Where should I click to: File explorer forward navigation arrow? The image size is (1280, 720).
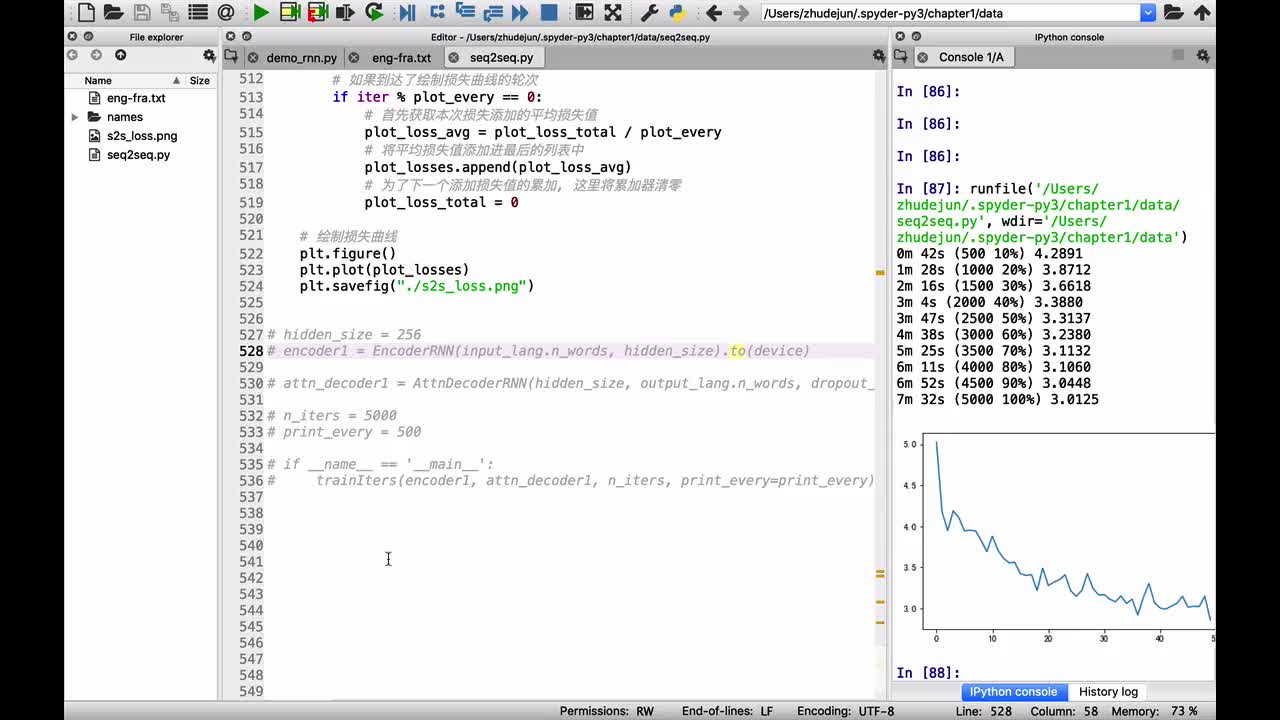tap(96, 55)
